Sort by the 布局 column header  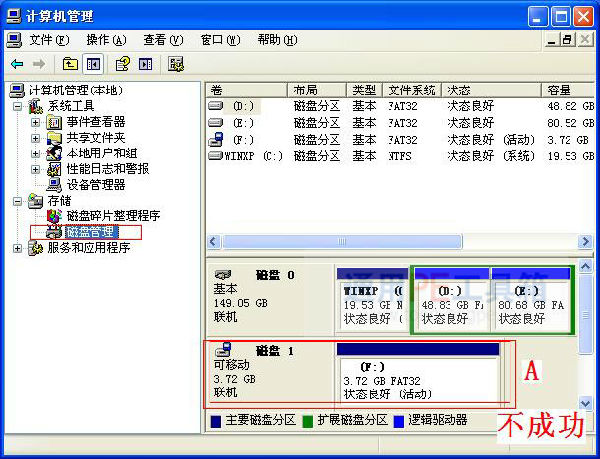coord(317,90)
